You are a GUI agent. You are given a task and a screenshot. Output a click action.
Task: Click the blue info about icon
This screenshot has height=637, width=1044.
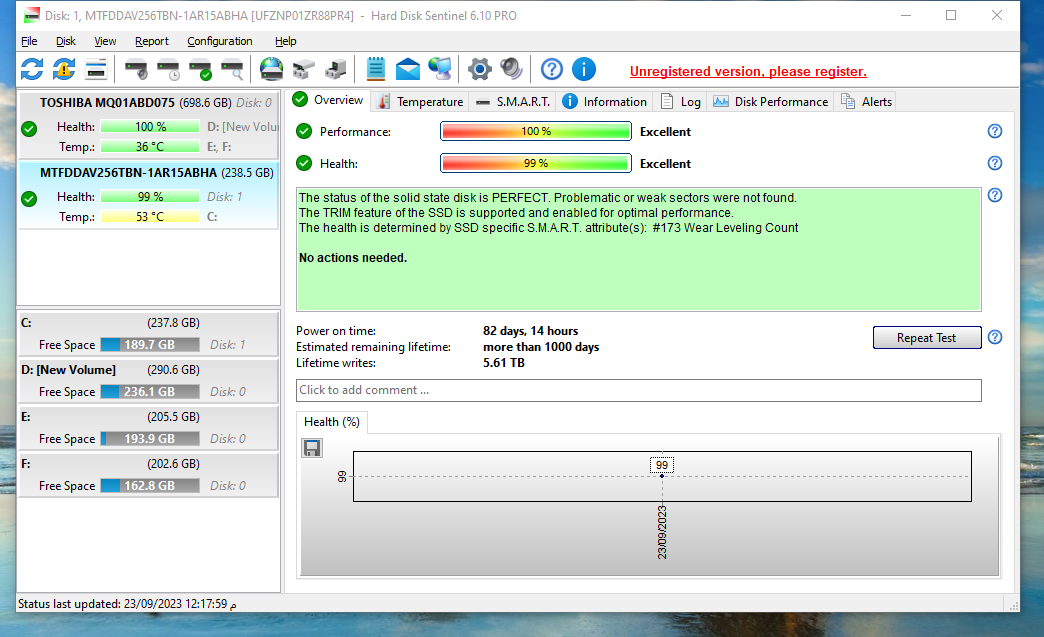click(x=584, y=69)
